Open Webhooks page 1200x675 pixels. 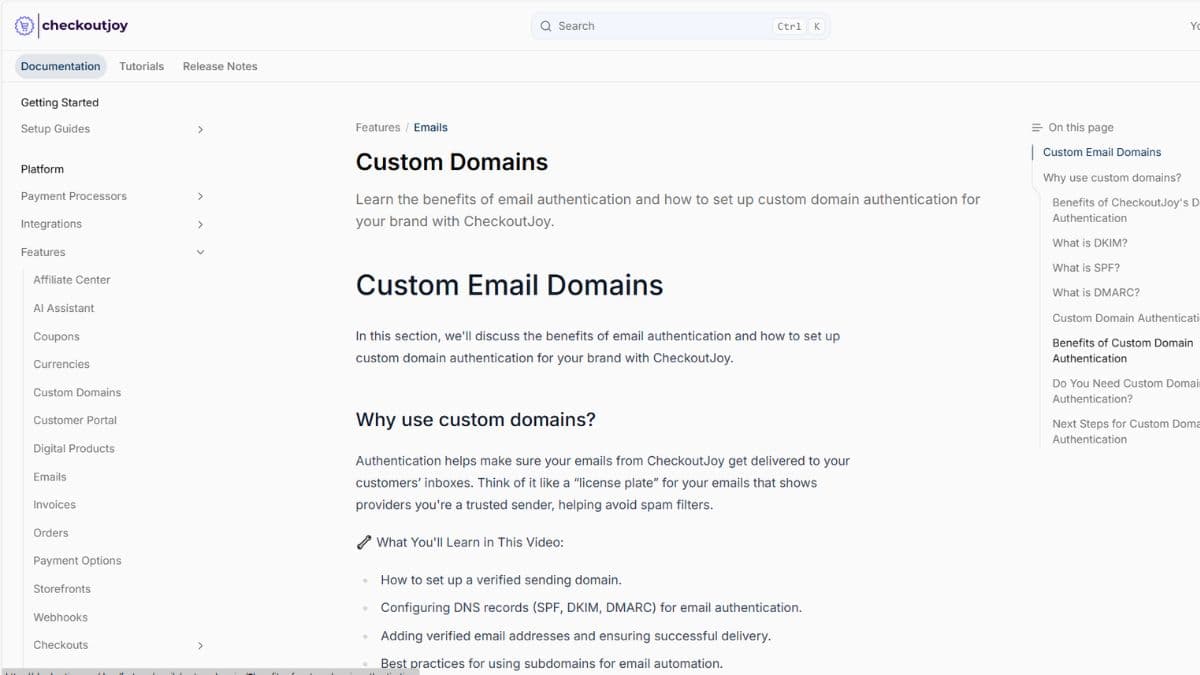click(x=60, y=617)
